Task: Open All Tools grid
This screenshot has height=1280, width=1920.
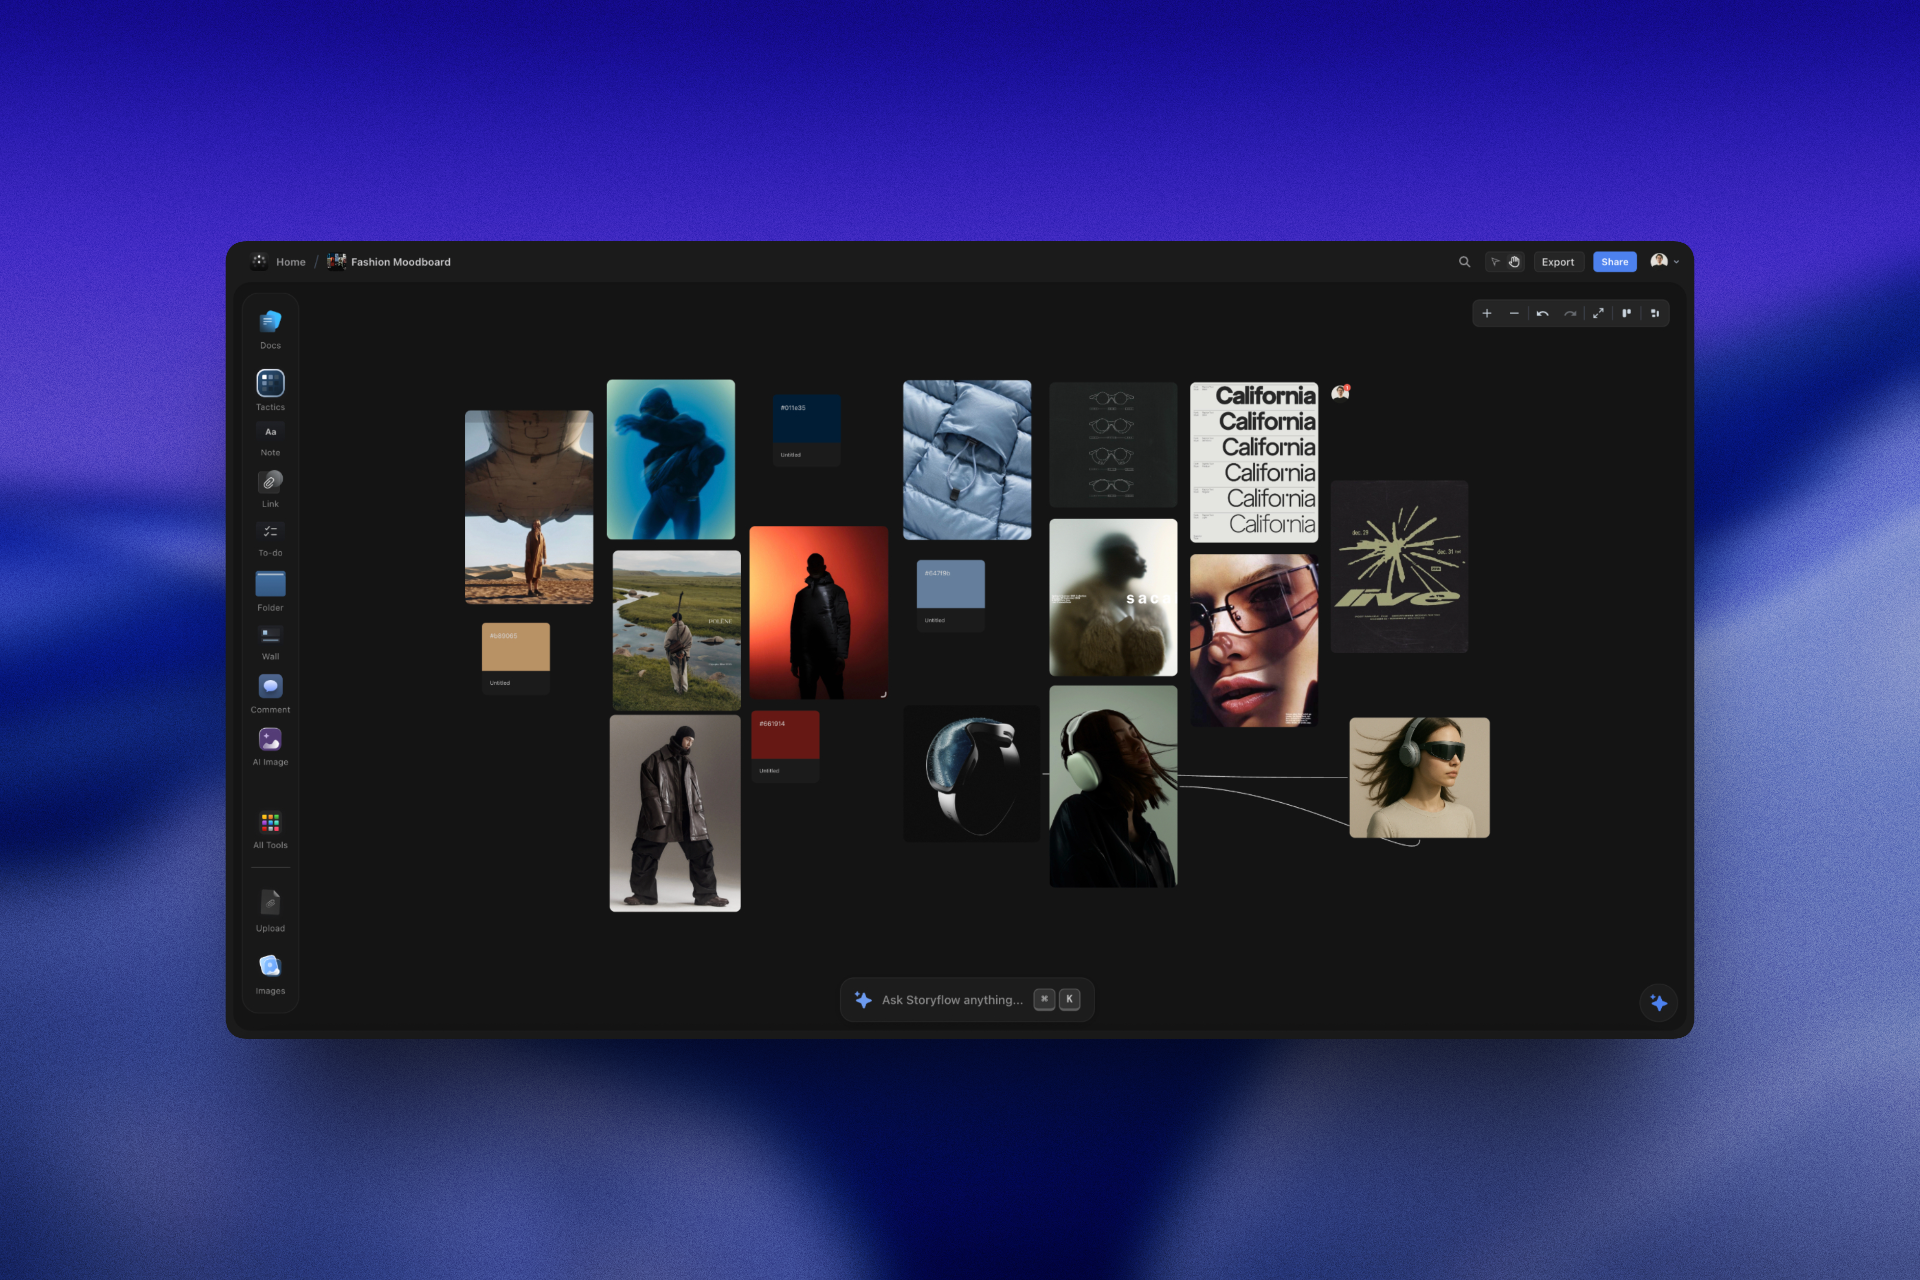Action: pyautogui.click(x=270, y=822)
